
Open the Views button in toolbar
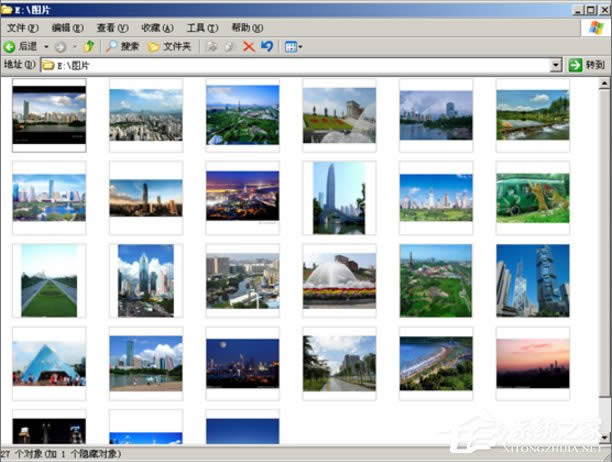[x=291, y=46]
